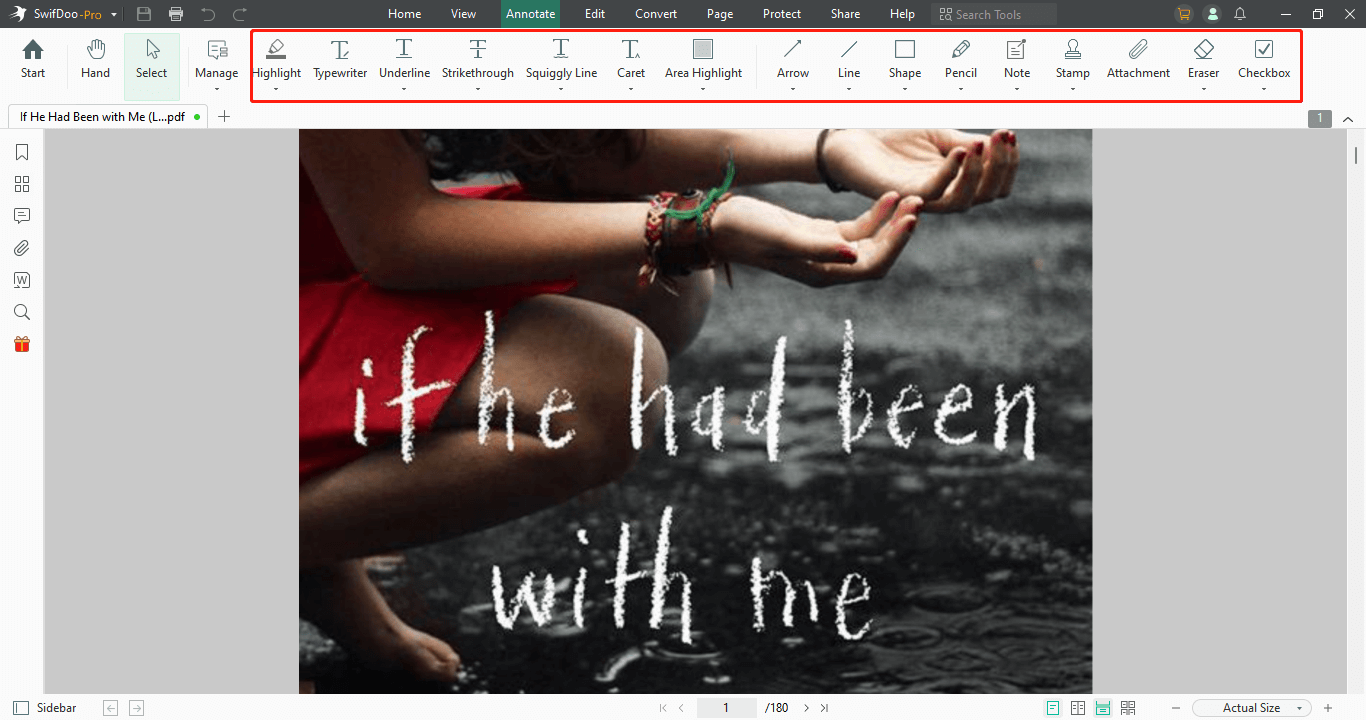Switch to the Protect tab
Viewport: 1366px width, 720px height.
coord(782,14)
